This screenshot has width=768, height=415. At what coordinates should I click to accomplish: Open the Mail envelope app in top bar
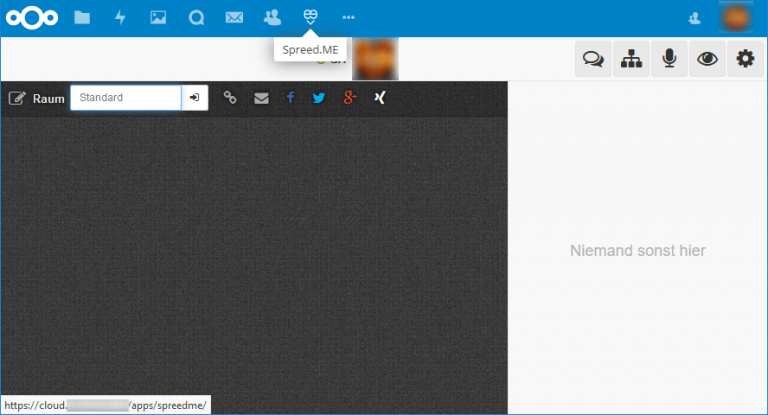coord(234,18)
